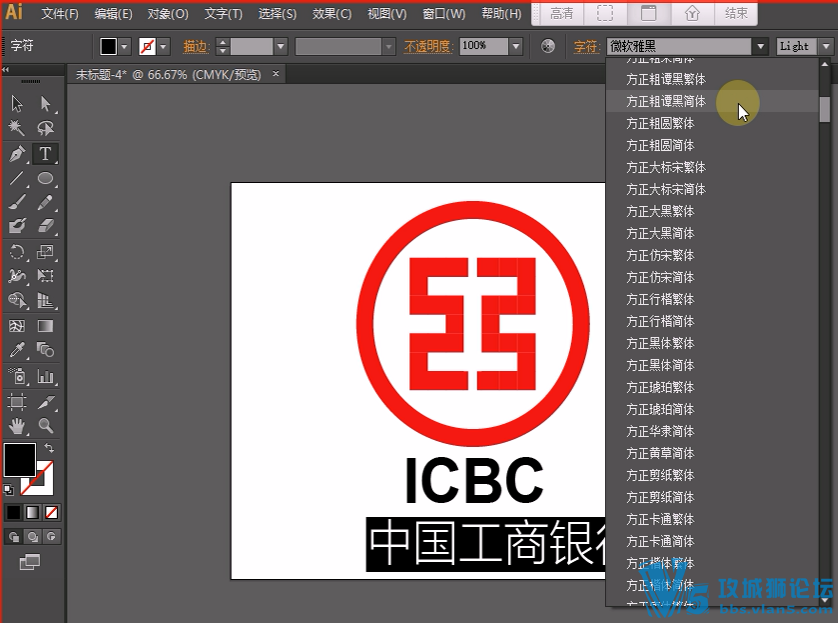Viewport: 838px width, 623px height.
Task: Open font style Light dropdown
Action: pos(826,47)
